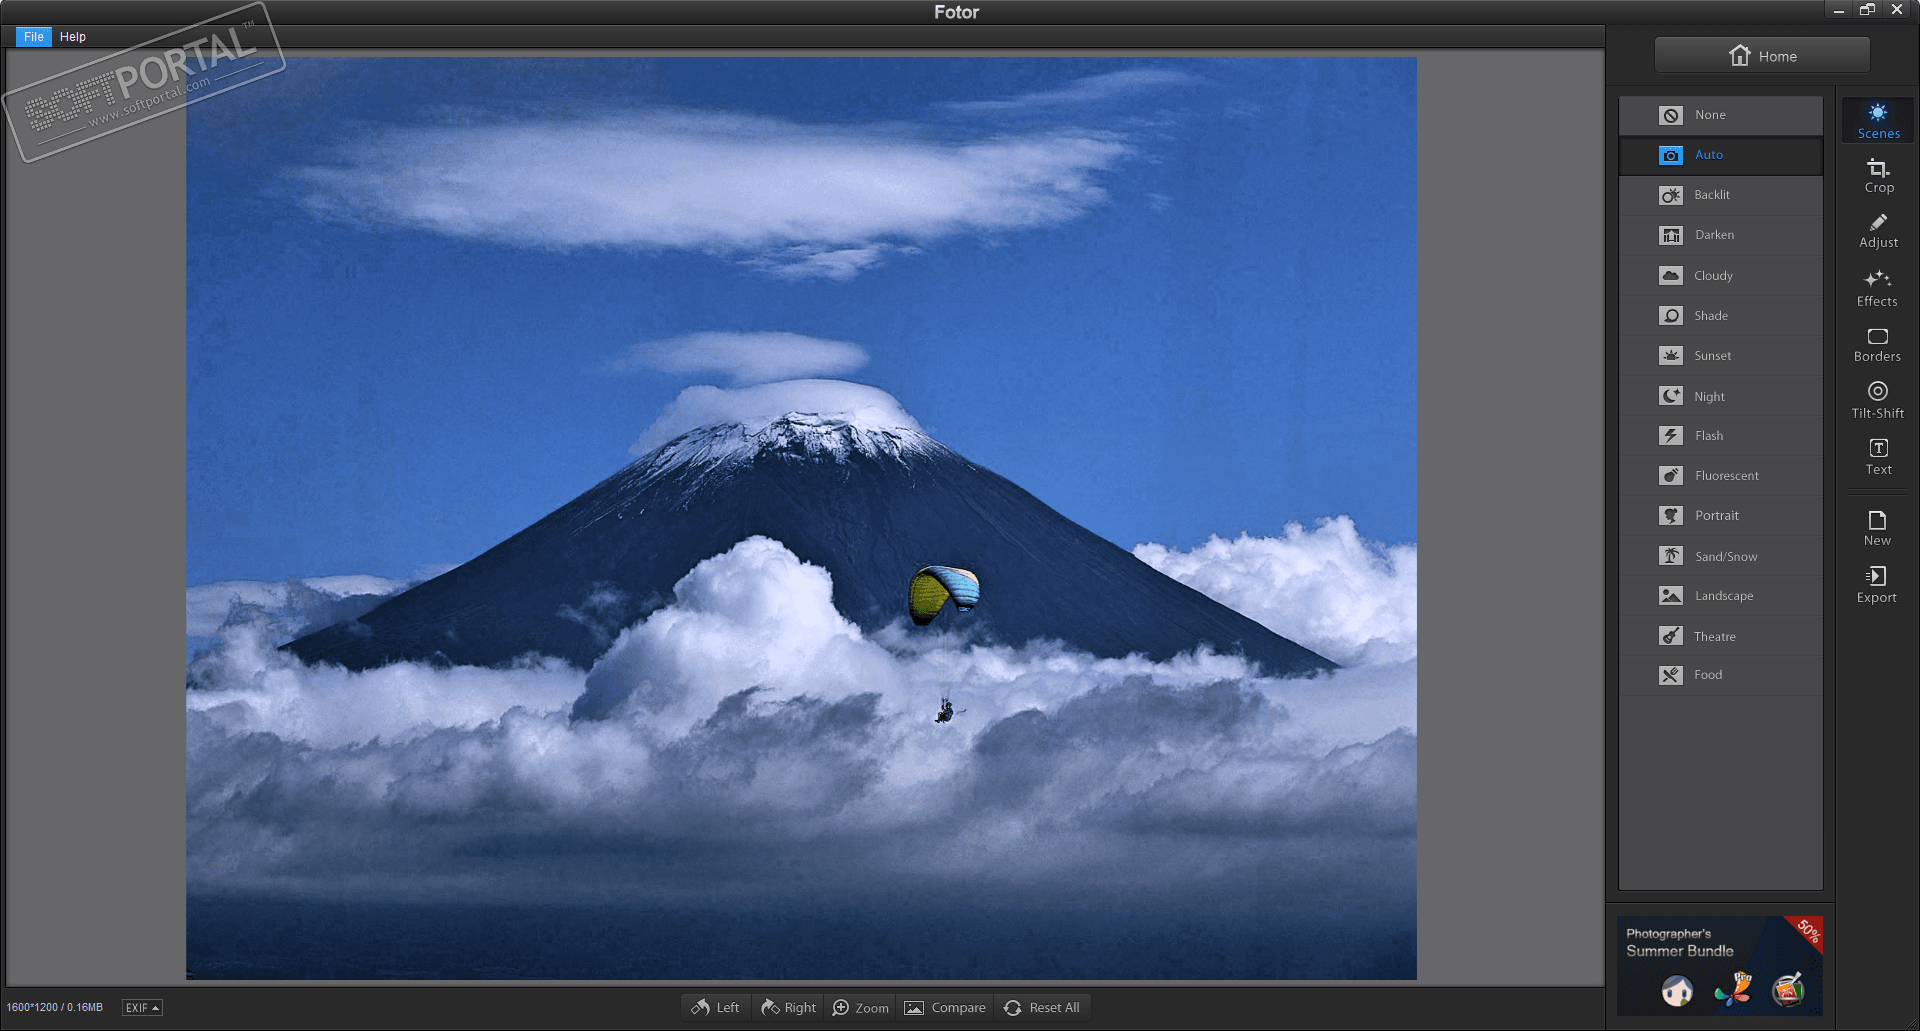Image resolution: width=1920 pixels, height=1031 pixels.
Task: Select the Night scene icon
Action: pos(1671,396)
